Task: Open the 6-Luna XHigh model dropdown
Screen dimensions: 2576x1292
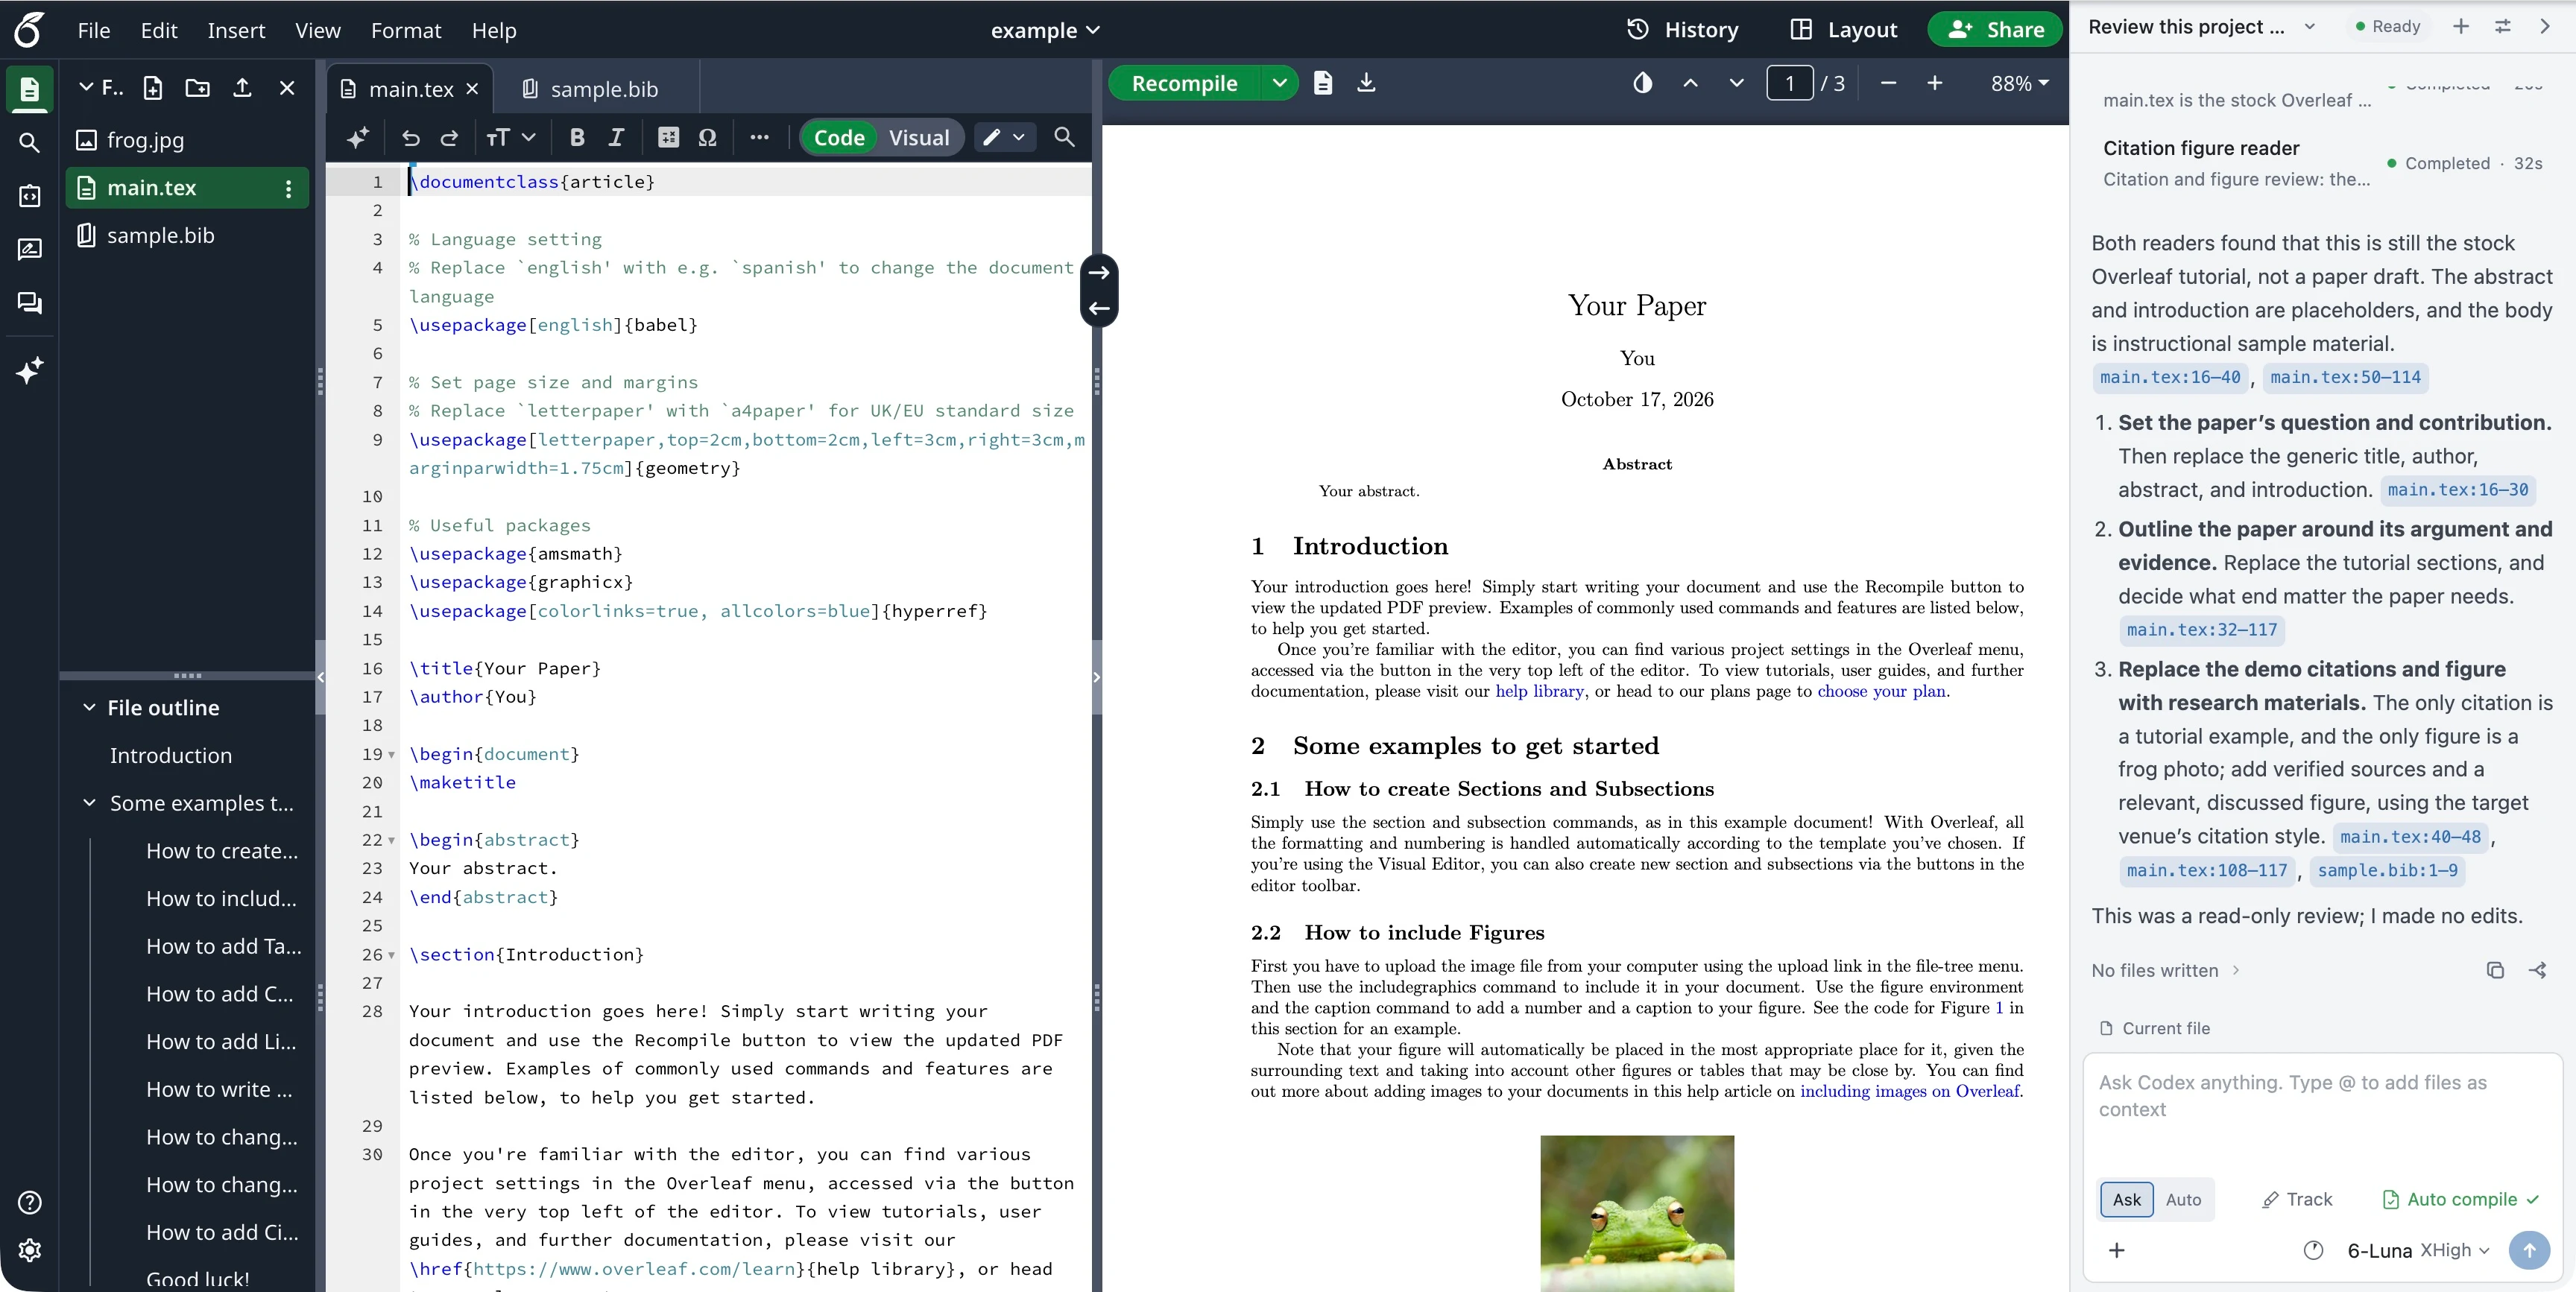Action: click(x=2418, y=1250)
